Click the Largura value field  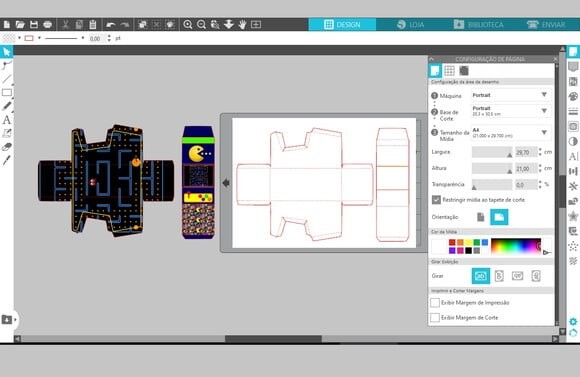[x=526, y=152]
